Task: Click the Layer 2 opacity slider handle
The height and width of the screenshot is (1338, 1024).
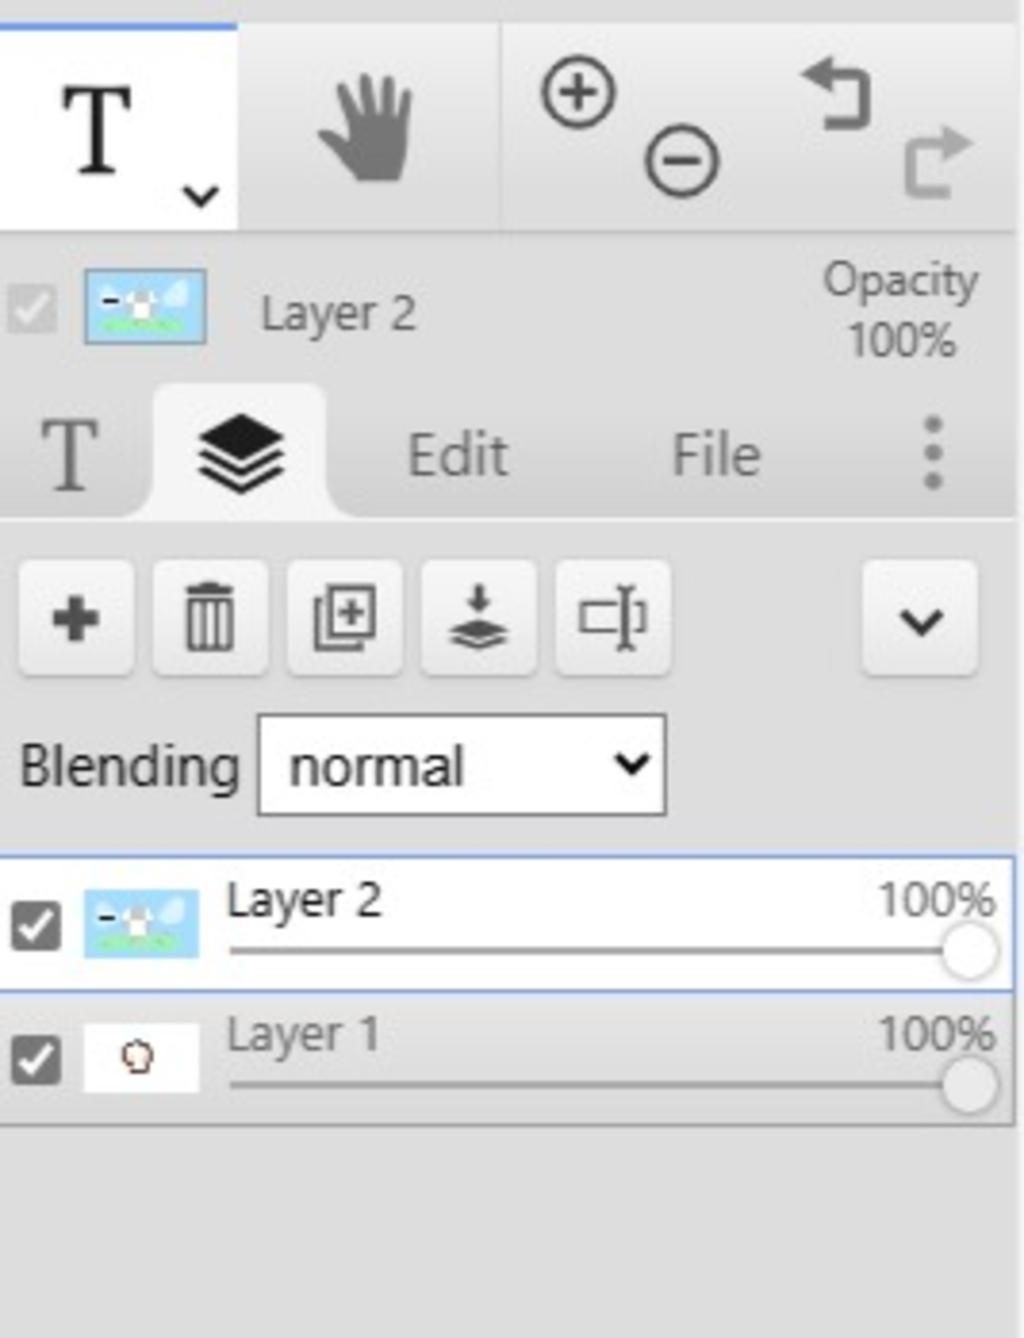Action: [968, 951]
